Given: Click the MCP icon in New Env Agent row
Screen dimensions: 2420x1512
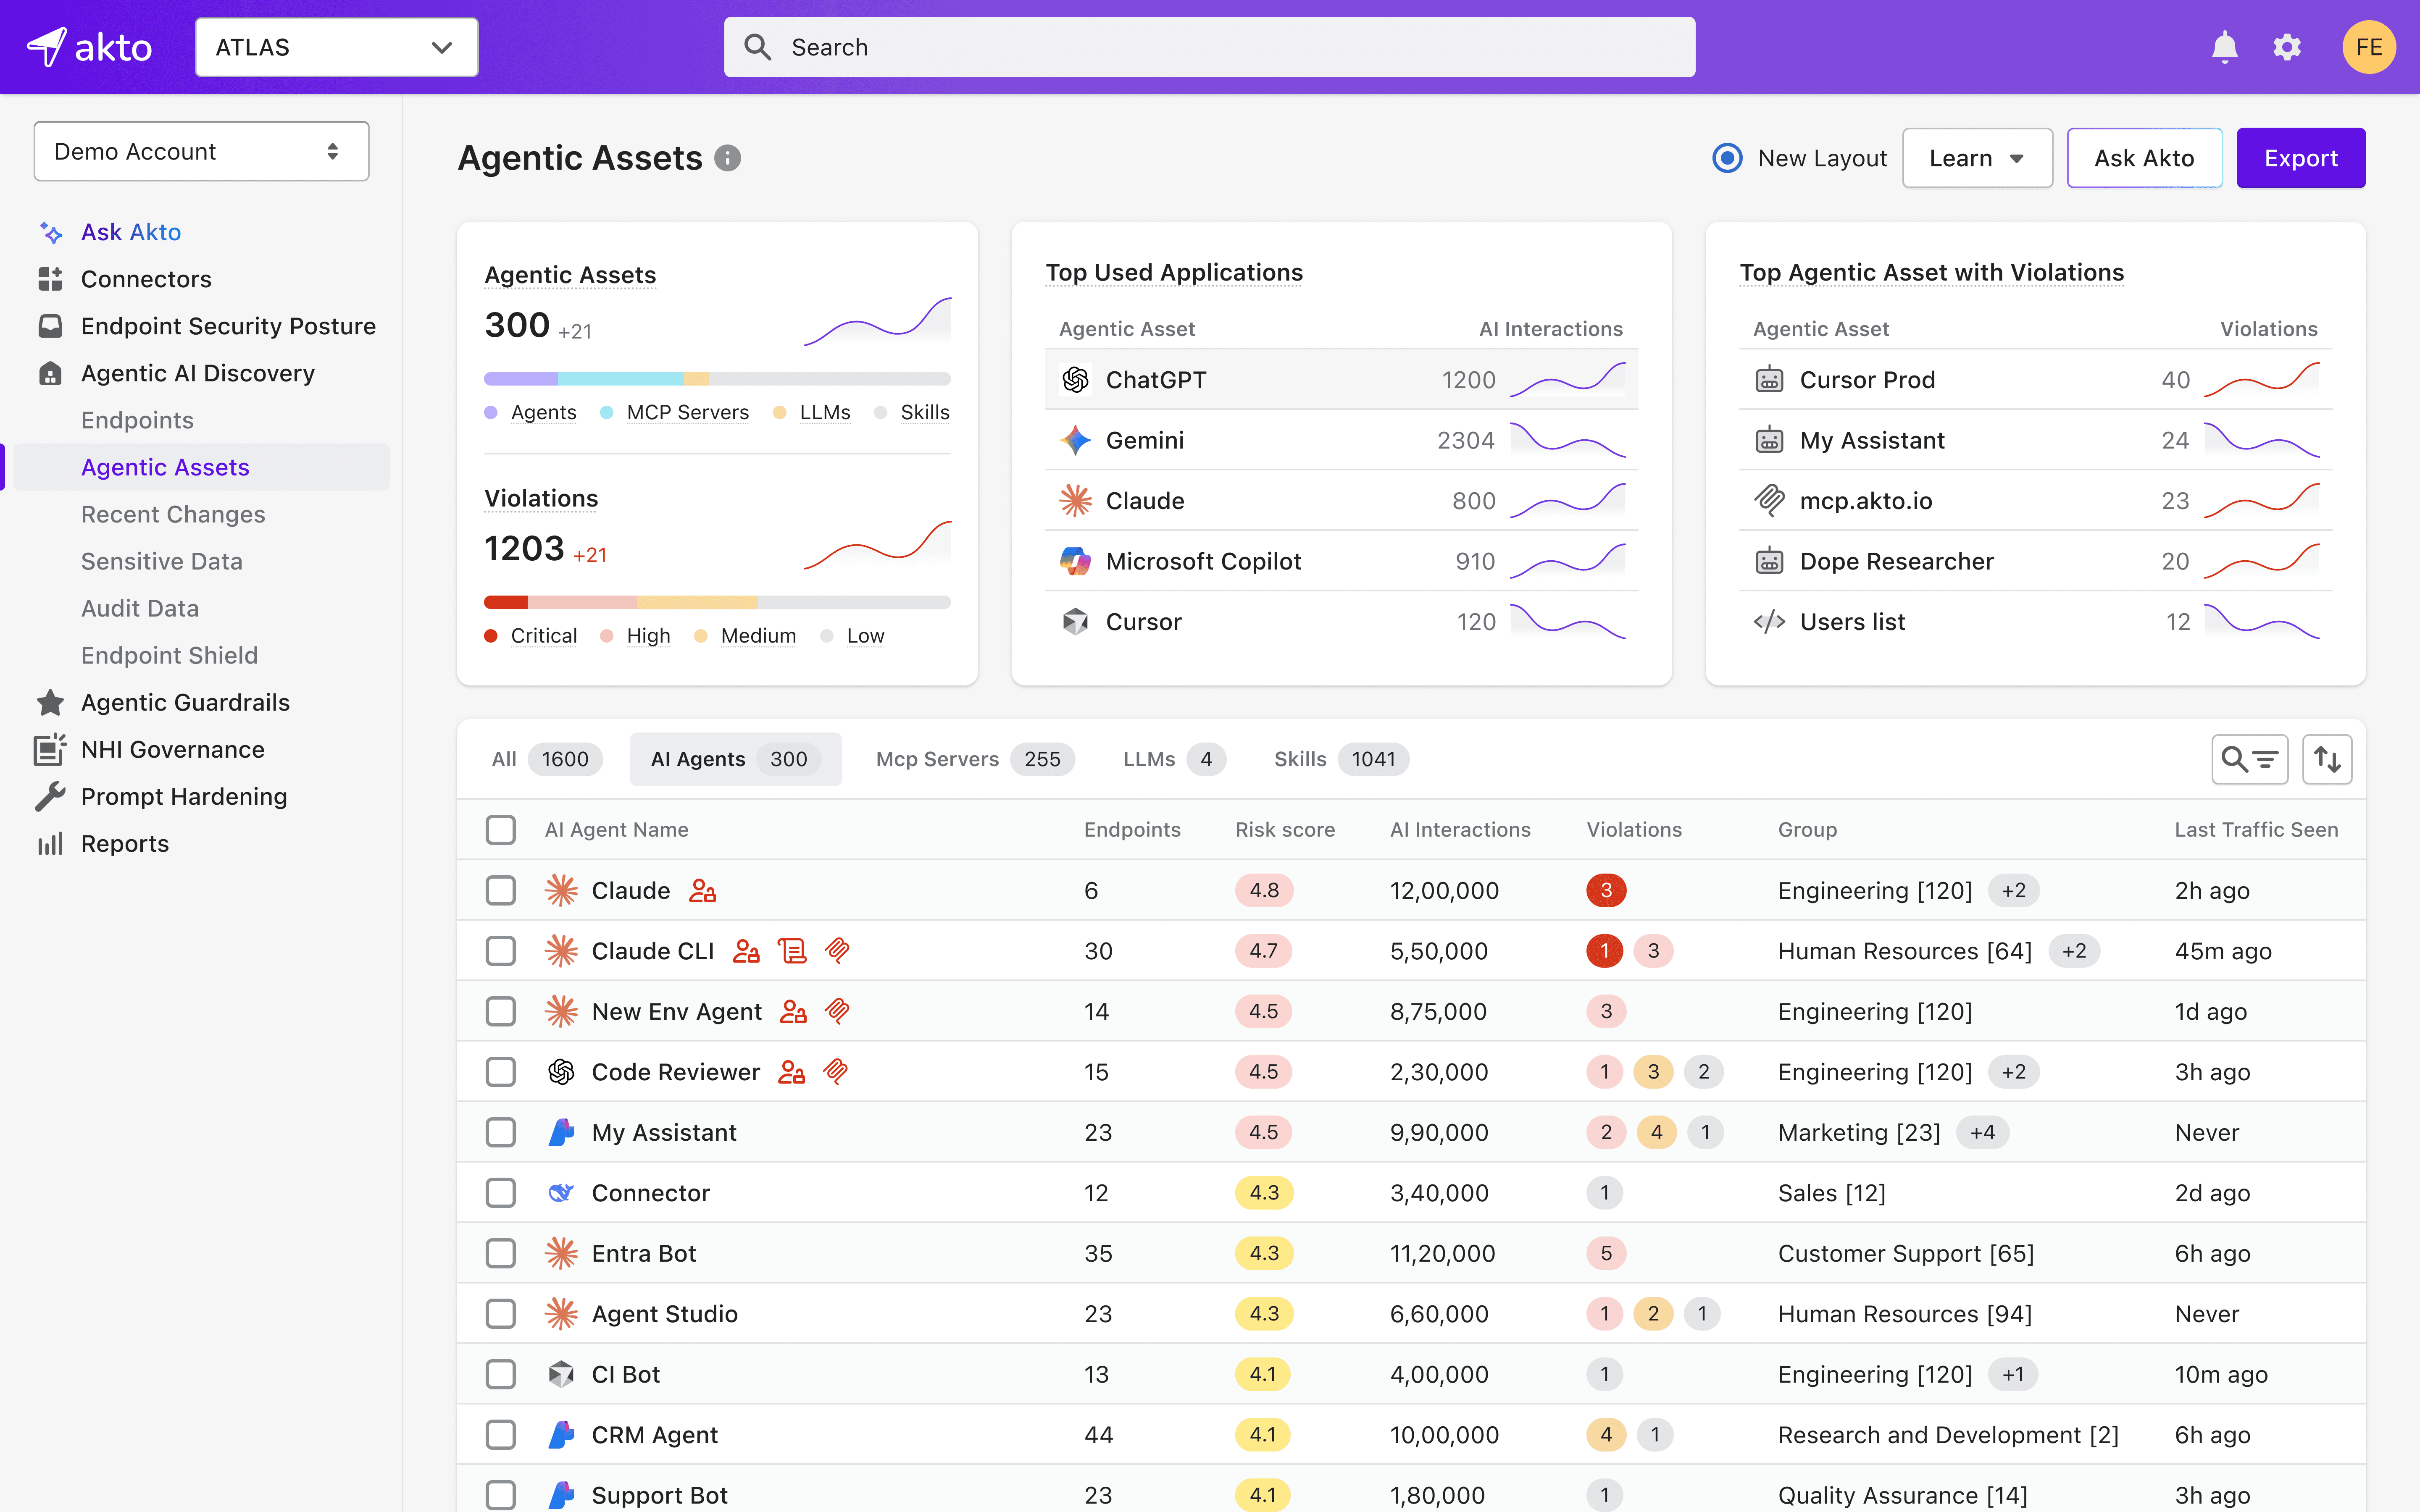Looking at the screenshot, I should (x=837, y=1011).
